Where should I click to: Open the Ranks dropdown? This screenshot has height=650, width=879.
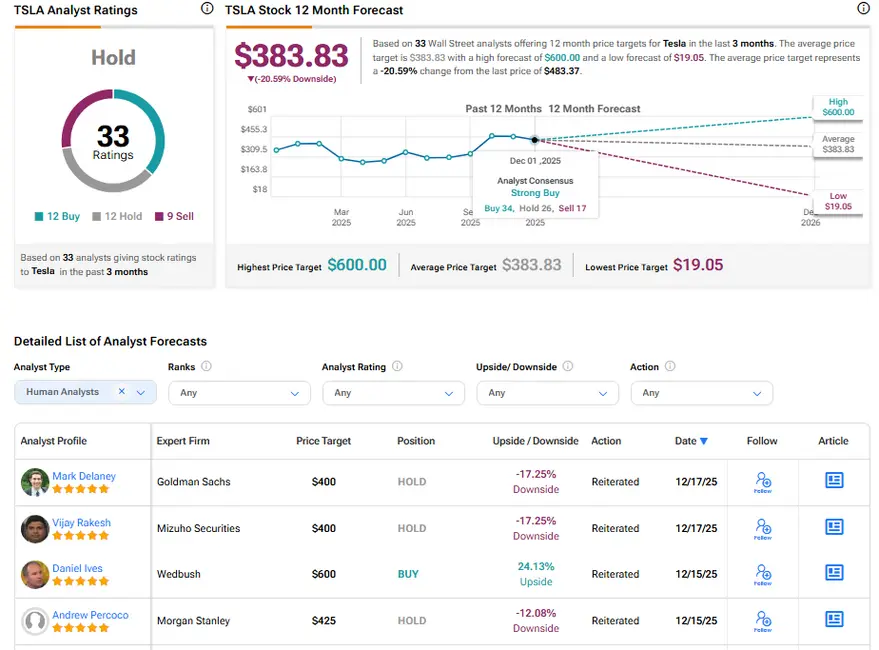tap(239, 393)
